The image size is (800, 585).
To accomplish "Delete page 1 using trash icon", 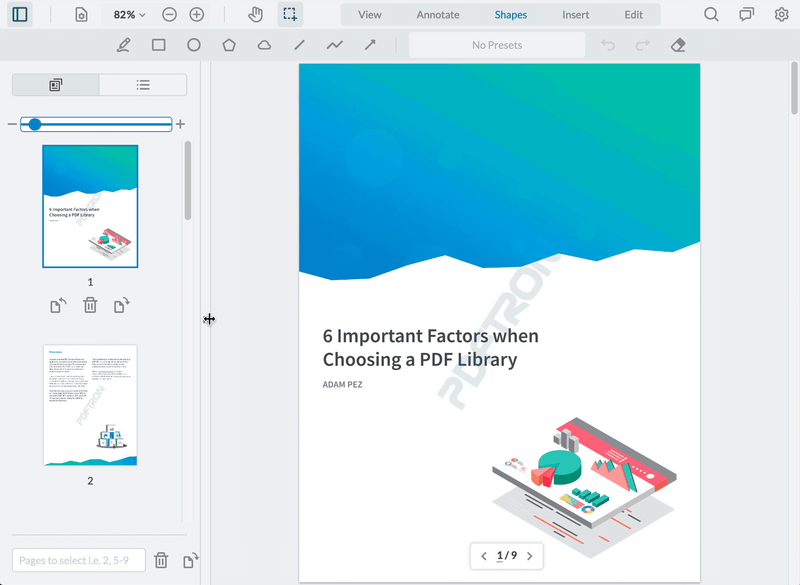I will (90, 305).
